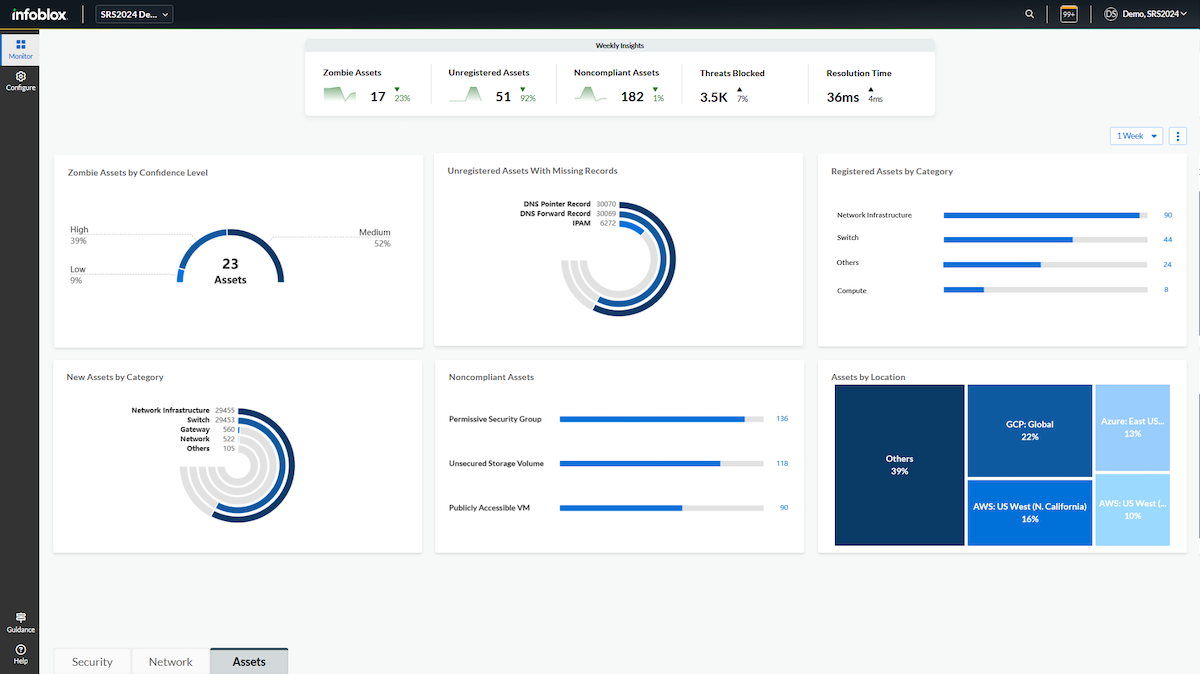
Task: Click the Unsecured Storage Volume progress bar
Action: (661, 464)
